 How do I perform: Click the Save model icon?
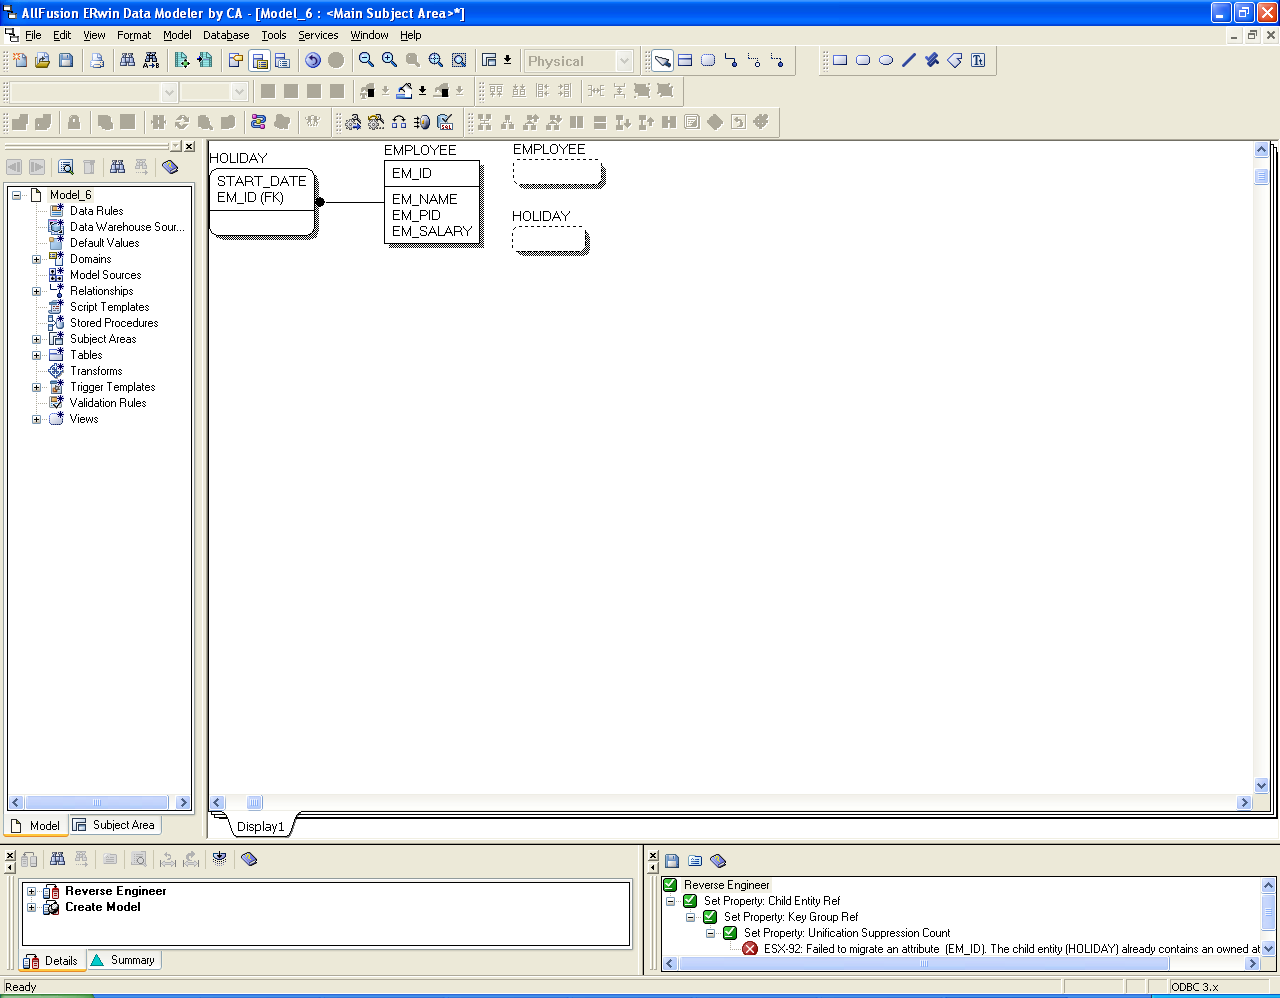coord(66,61)
